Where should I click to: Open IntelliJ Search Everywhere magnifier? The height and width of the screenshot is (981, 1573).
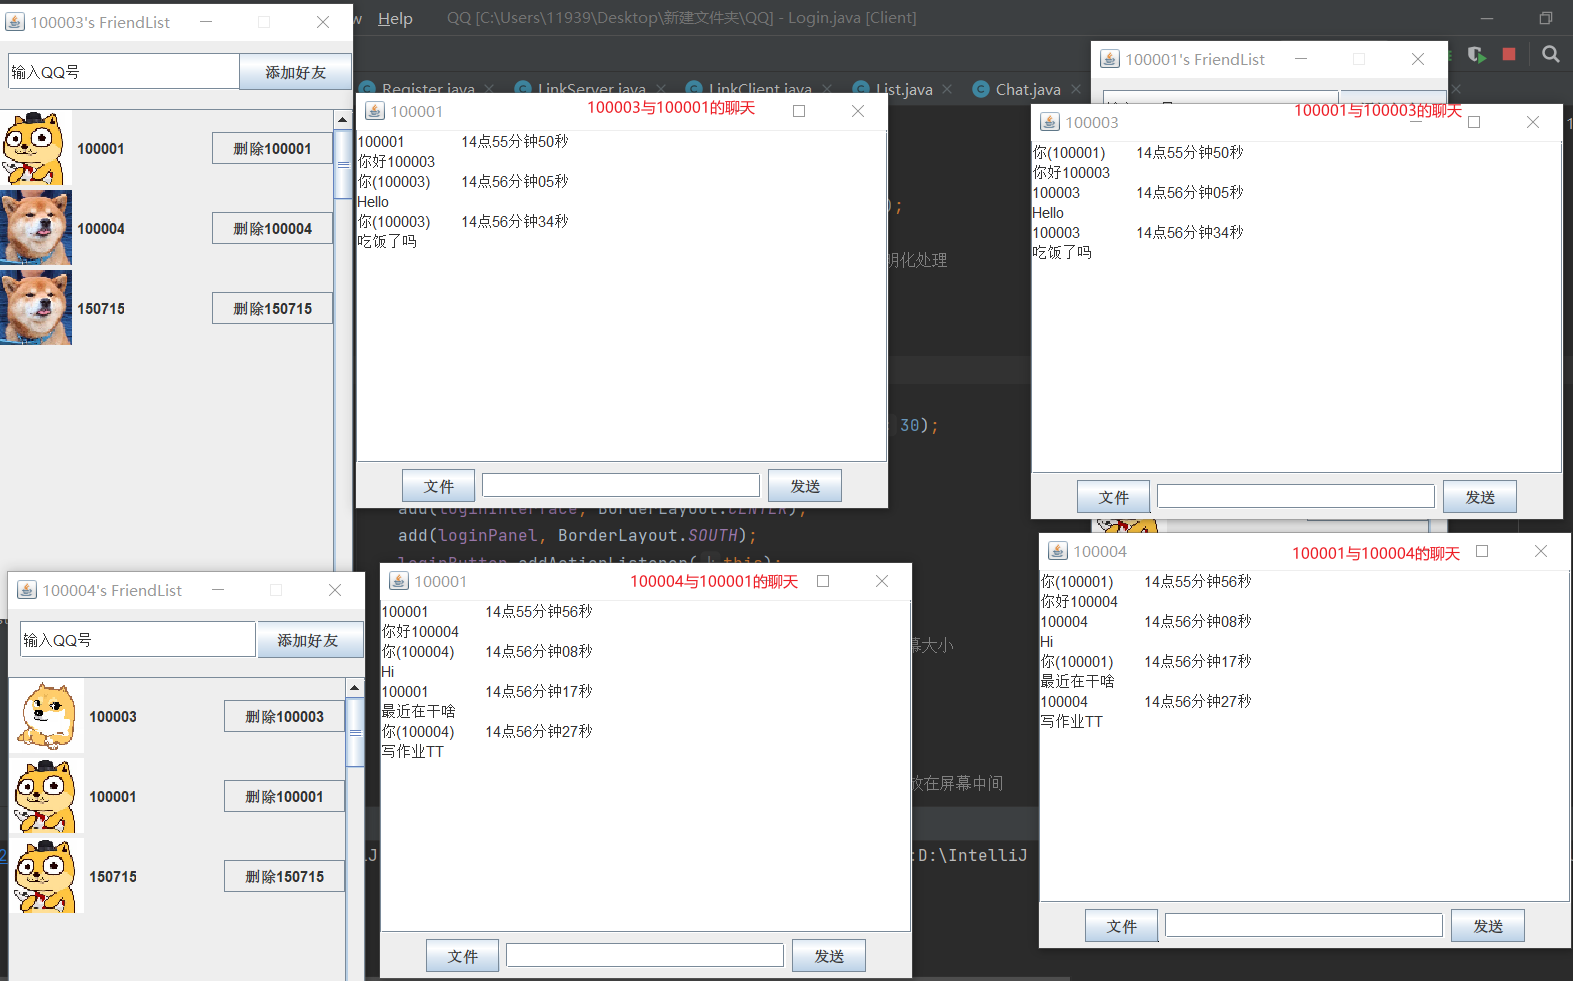1551,54
